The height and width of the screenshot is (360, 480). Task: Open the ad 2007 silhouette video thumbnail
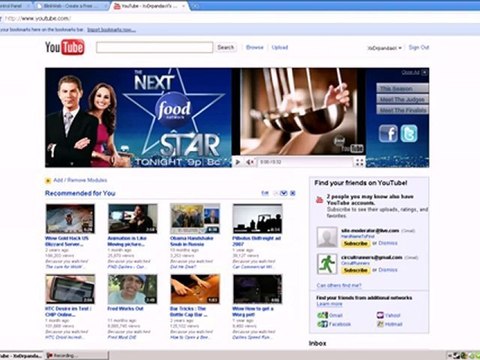[x=257, y=219]
